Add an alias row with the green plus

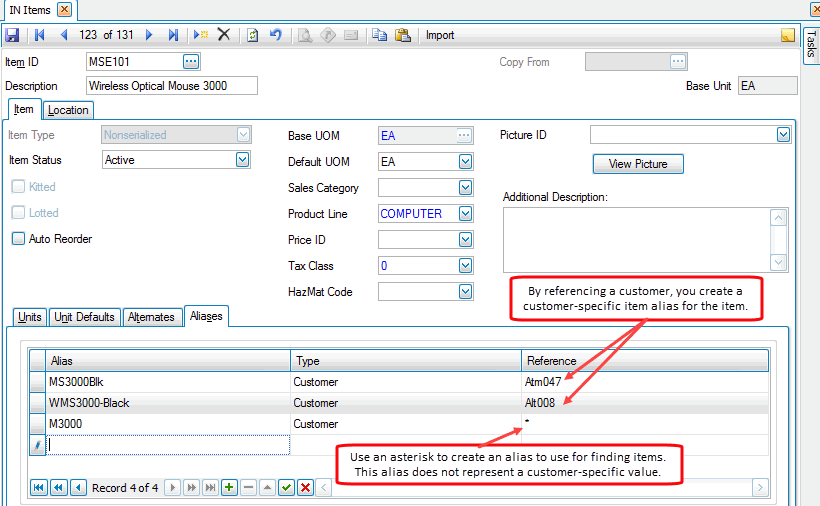click(x=229, y=488)
